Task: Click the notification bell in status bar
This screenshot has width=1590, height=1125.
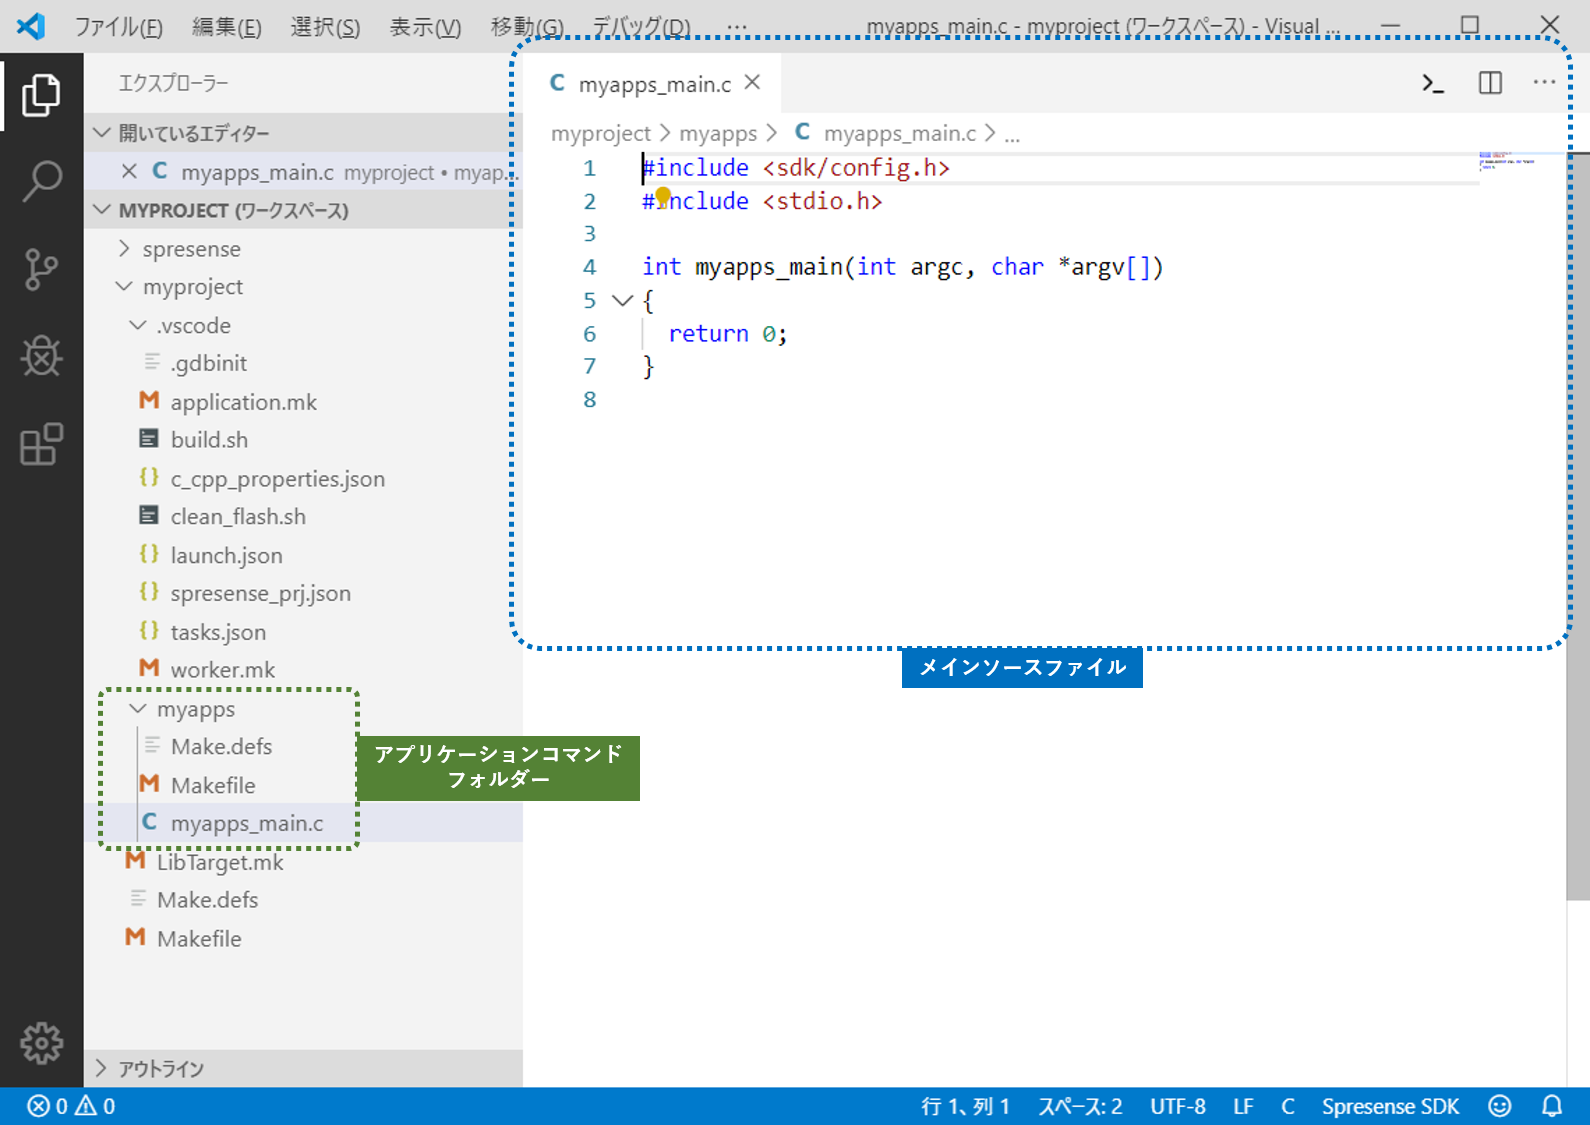Action: pos(1552,1106)
